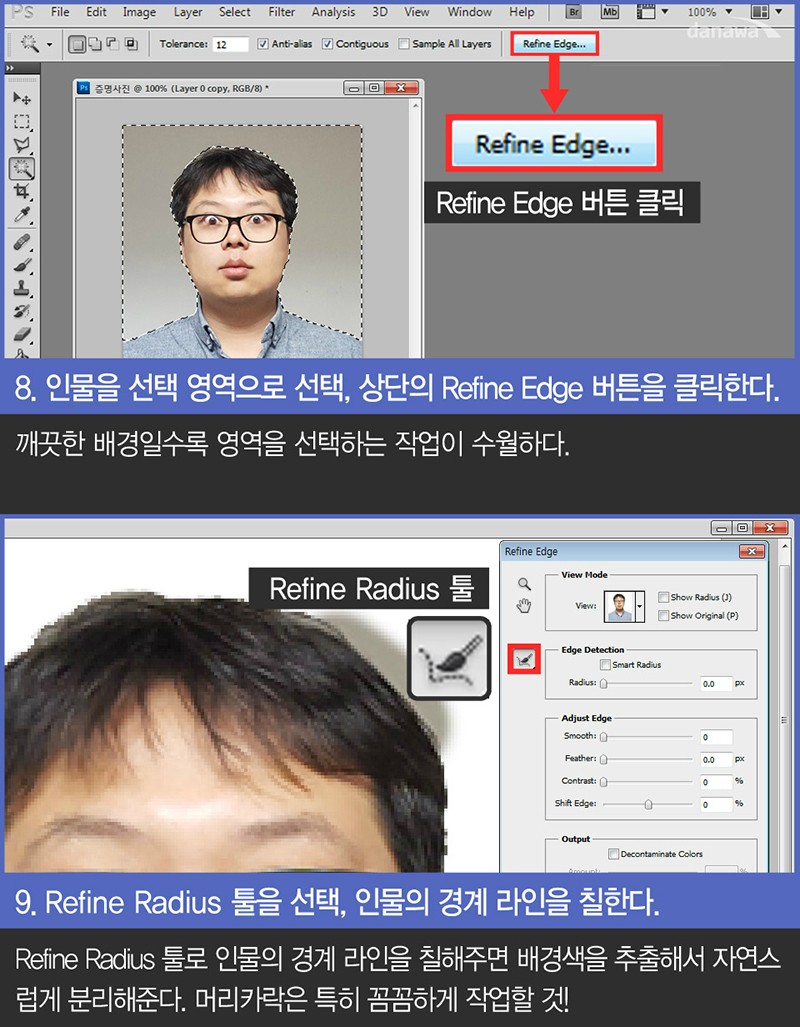Uncheck the Contiguous option
The height and width of the screenshot is (1027, 800).
pyautogui.click(x=327, y=44)
